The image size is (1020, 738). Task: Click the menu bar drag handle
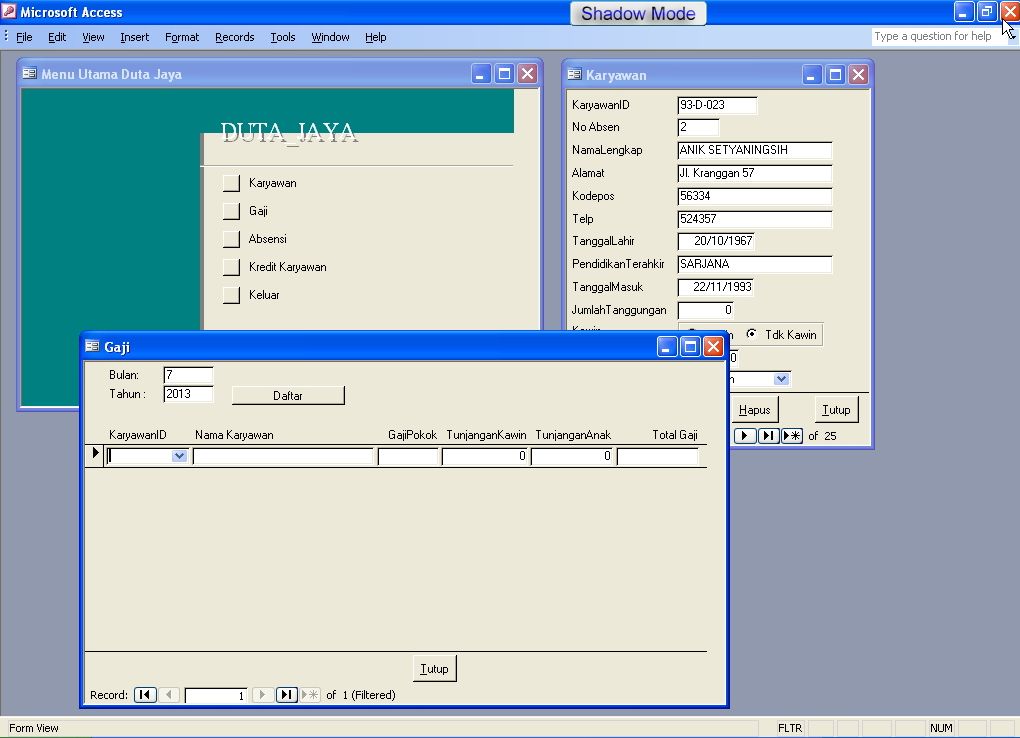(6, 36)
